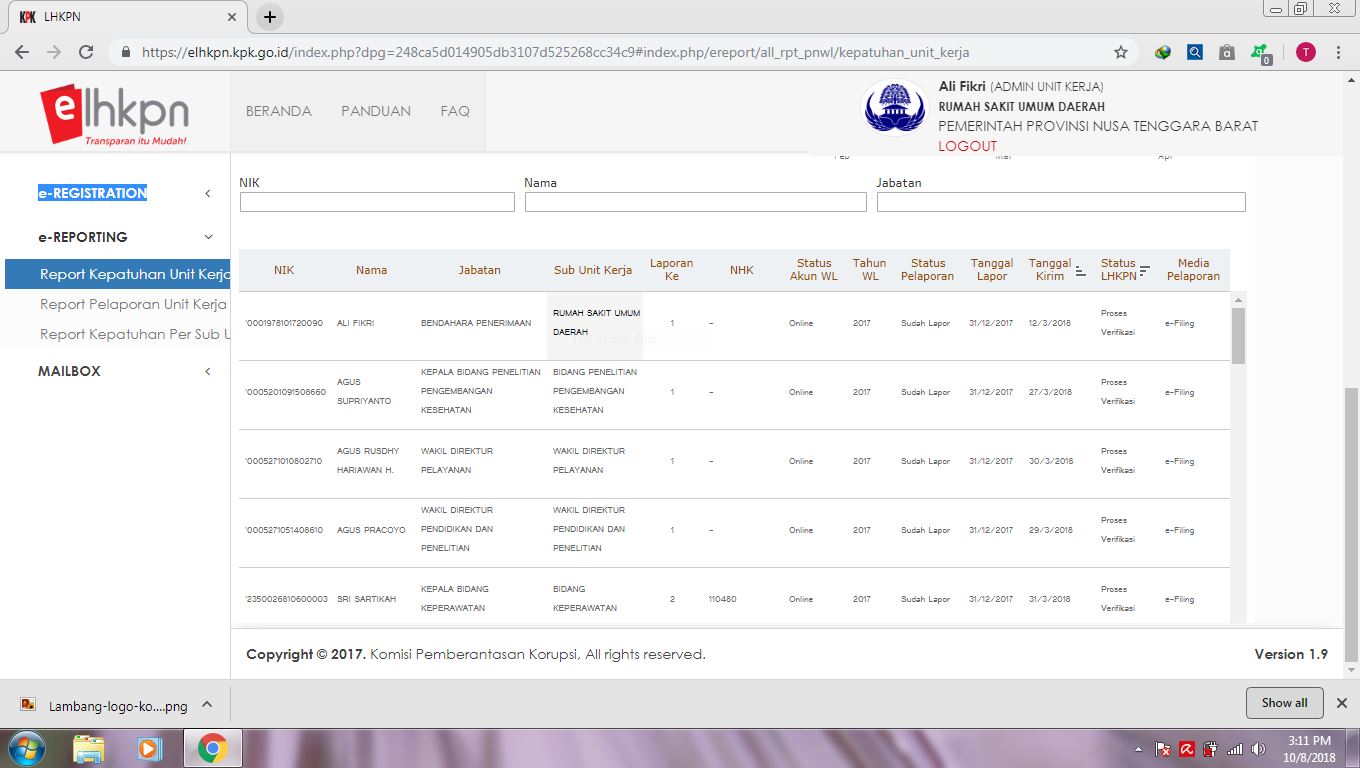Click the Tanggal Kirim sort icon
1360x768 pixels.
click(x=1080, y=271)
